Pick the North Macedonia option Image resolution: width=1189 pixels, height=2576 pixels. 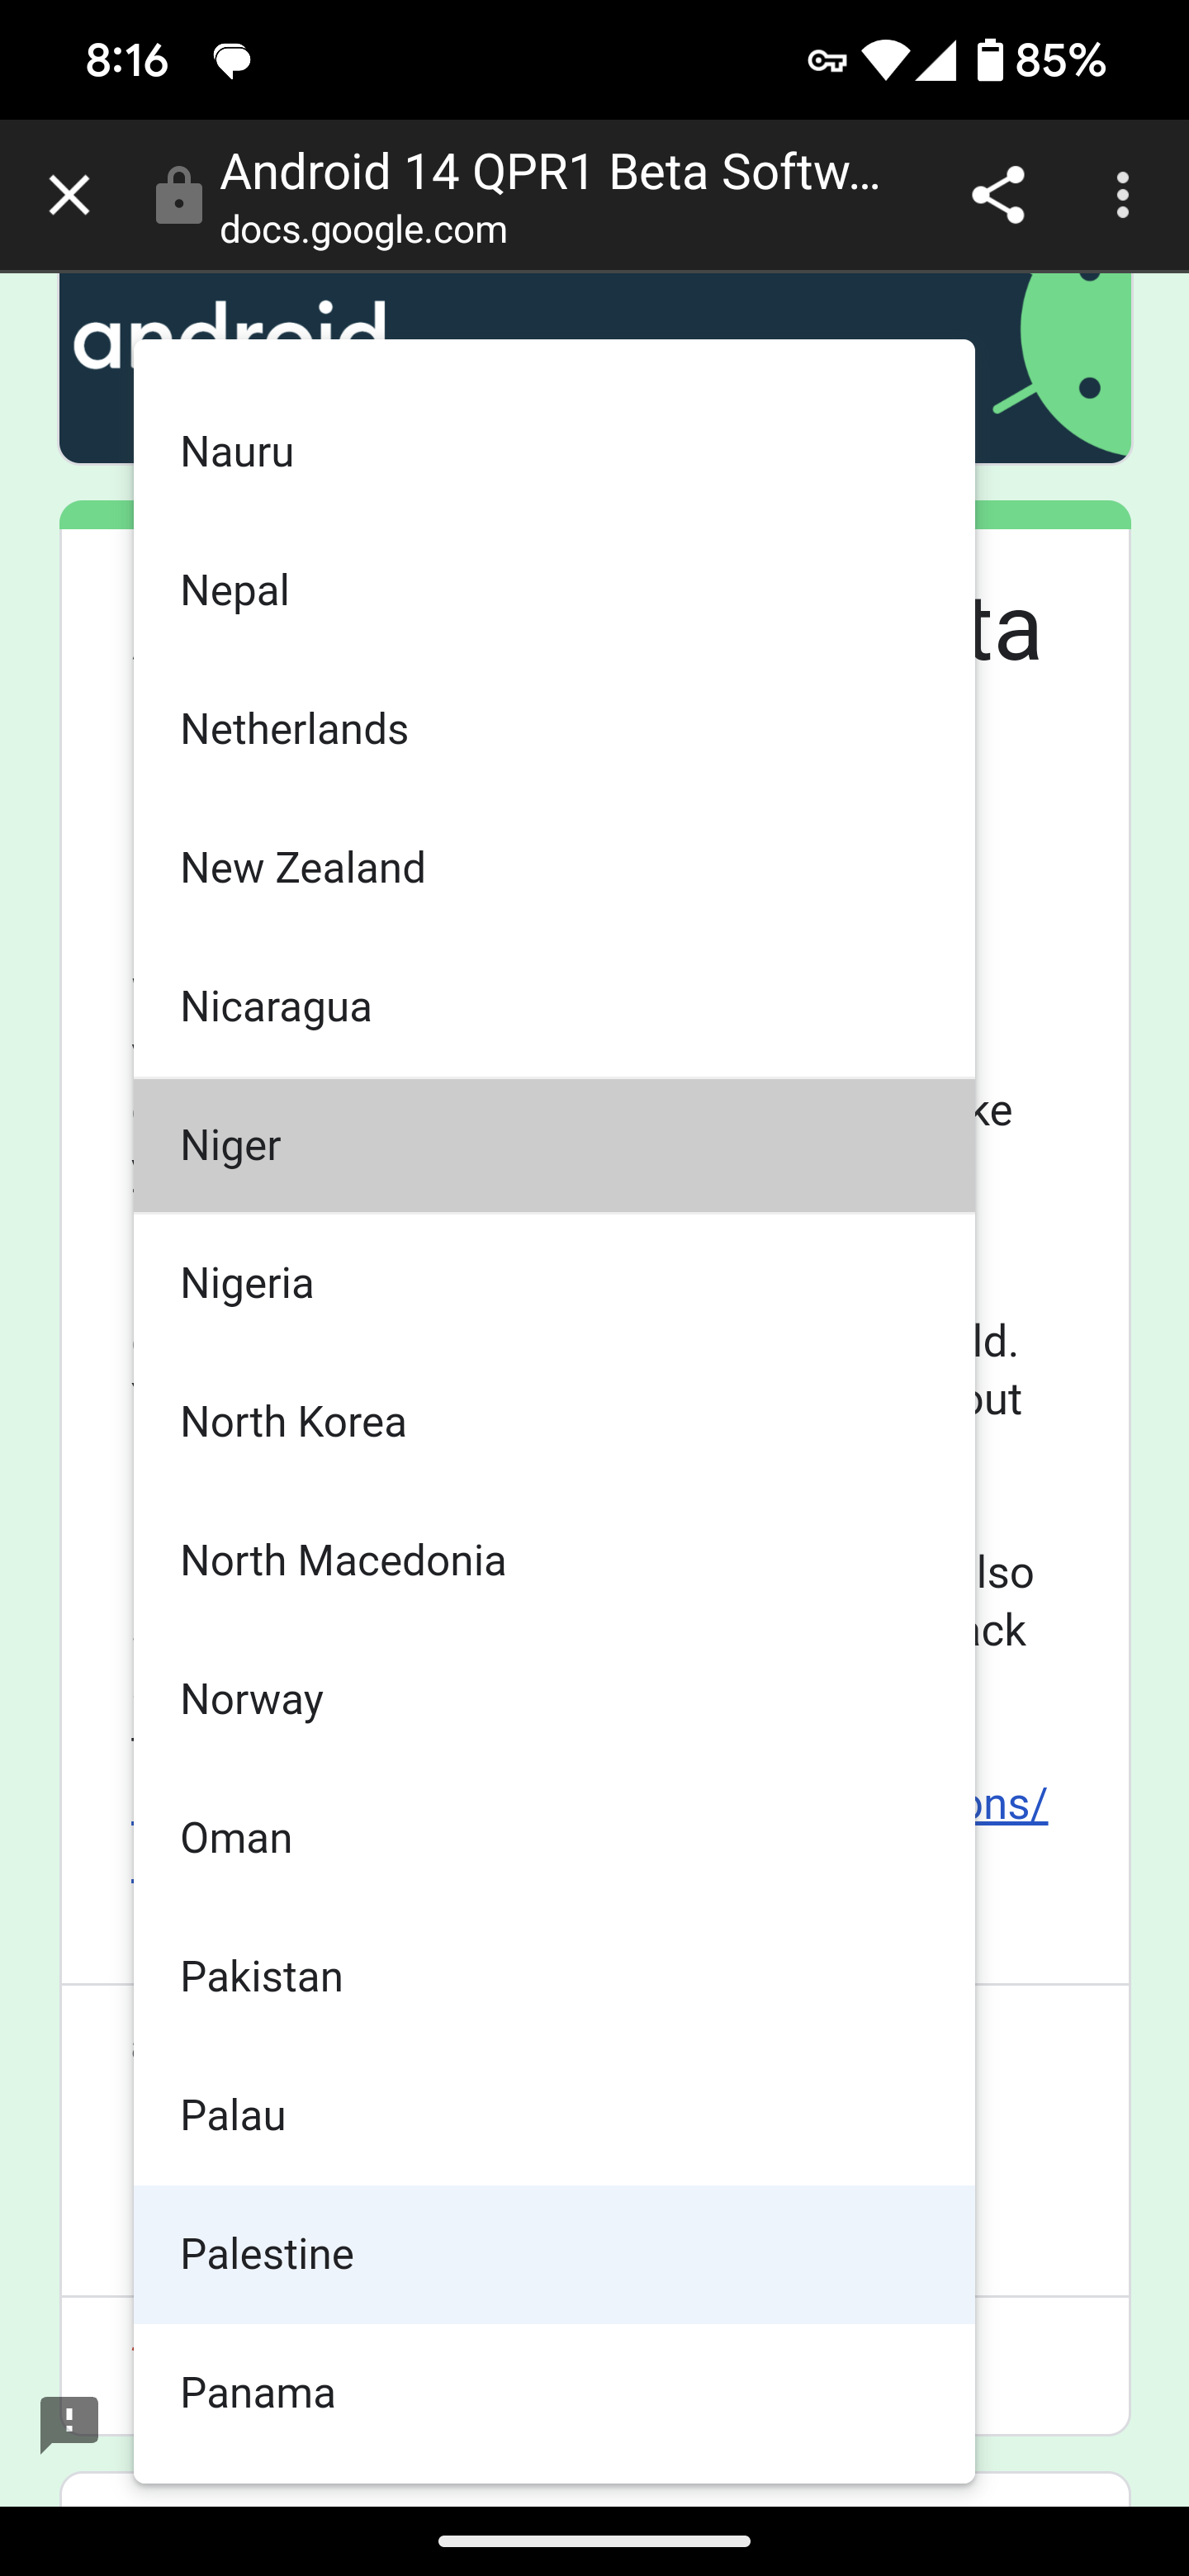pos(554,1561)
